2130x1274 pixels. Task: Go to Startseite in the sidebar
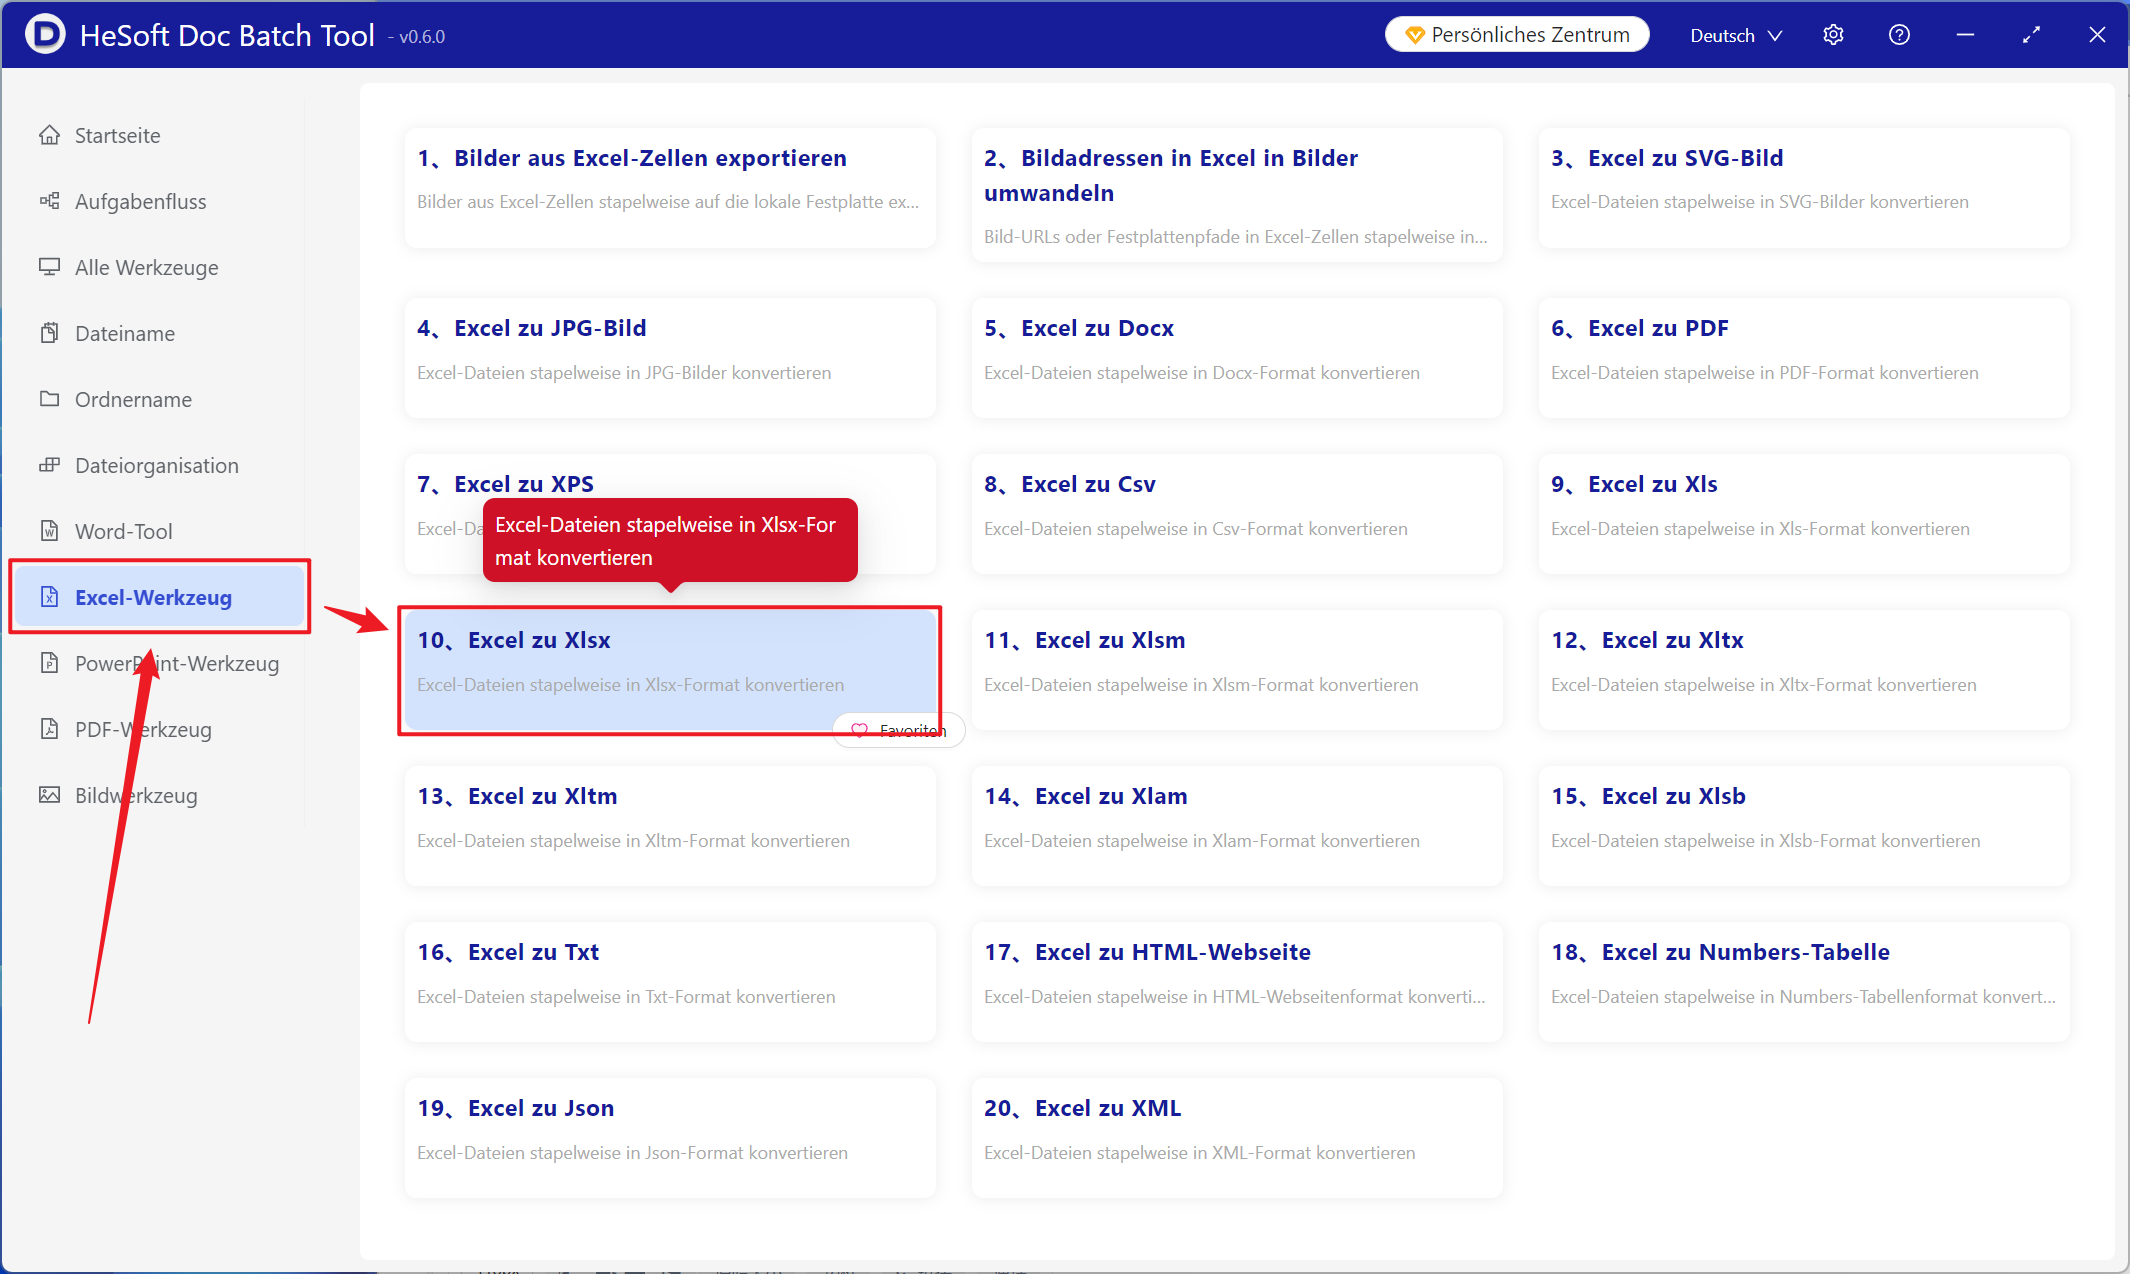coord(160,135)
